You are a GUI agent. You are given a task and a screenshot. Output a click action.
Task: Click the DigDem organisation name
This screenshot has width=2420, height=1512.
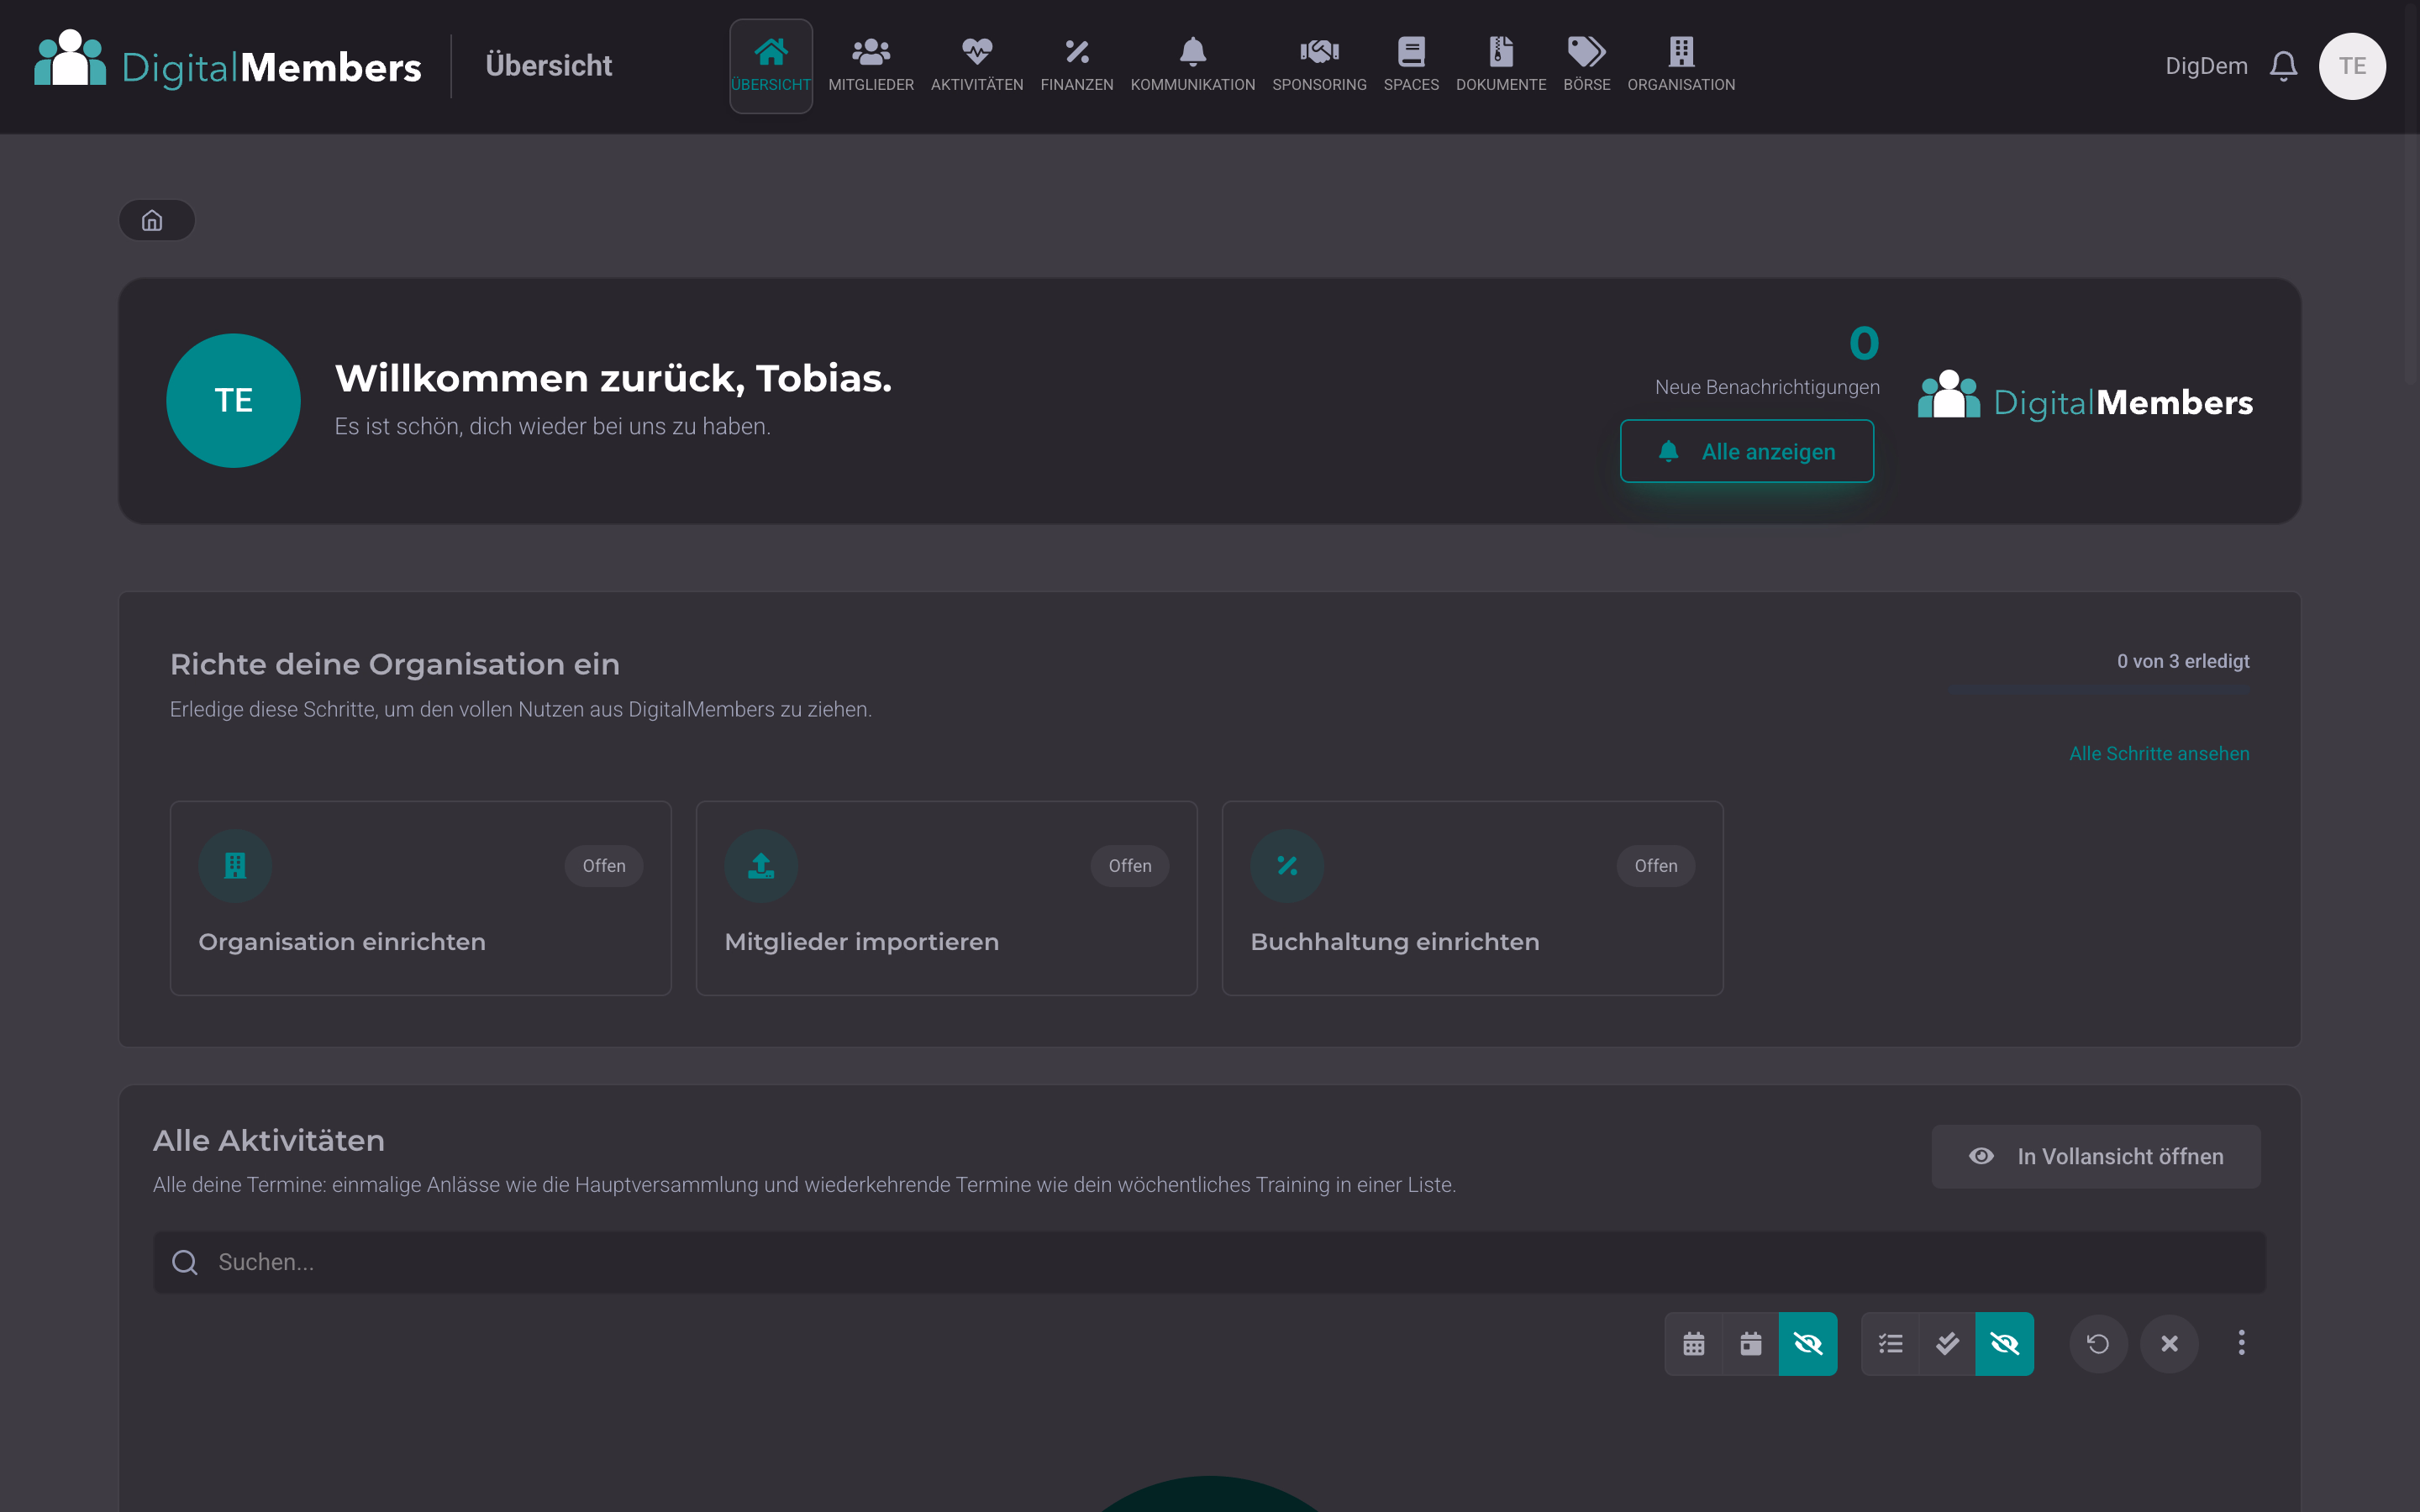point(2206,66)
